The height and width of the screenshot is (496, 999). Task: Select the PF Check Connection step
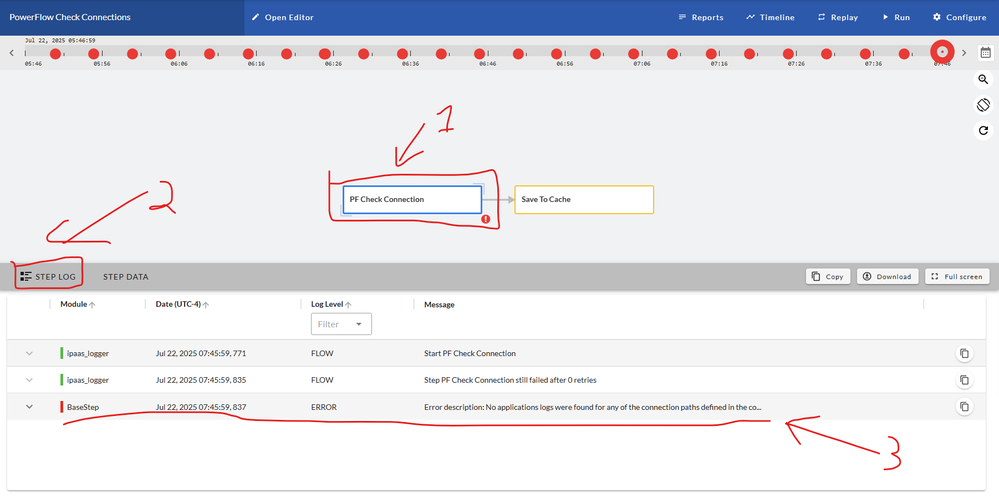tap(412, 199)
